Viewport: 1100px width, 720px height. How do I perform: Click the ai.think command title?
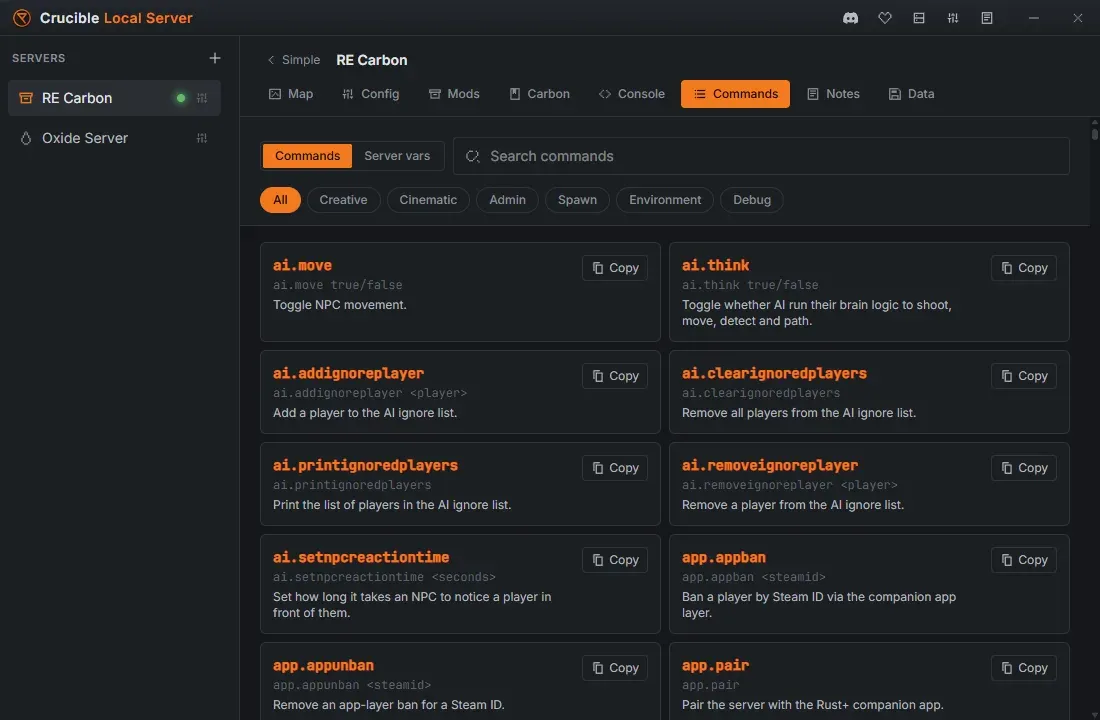[x=716, y=265]
